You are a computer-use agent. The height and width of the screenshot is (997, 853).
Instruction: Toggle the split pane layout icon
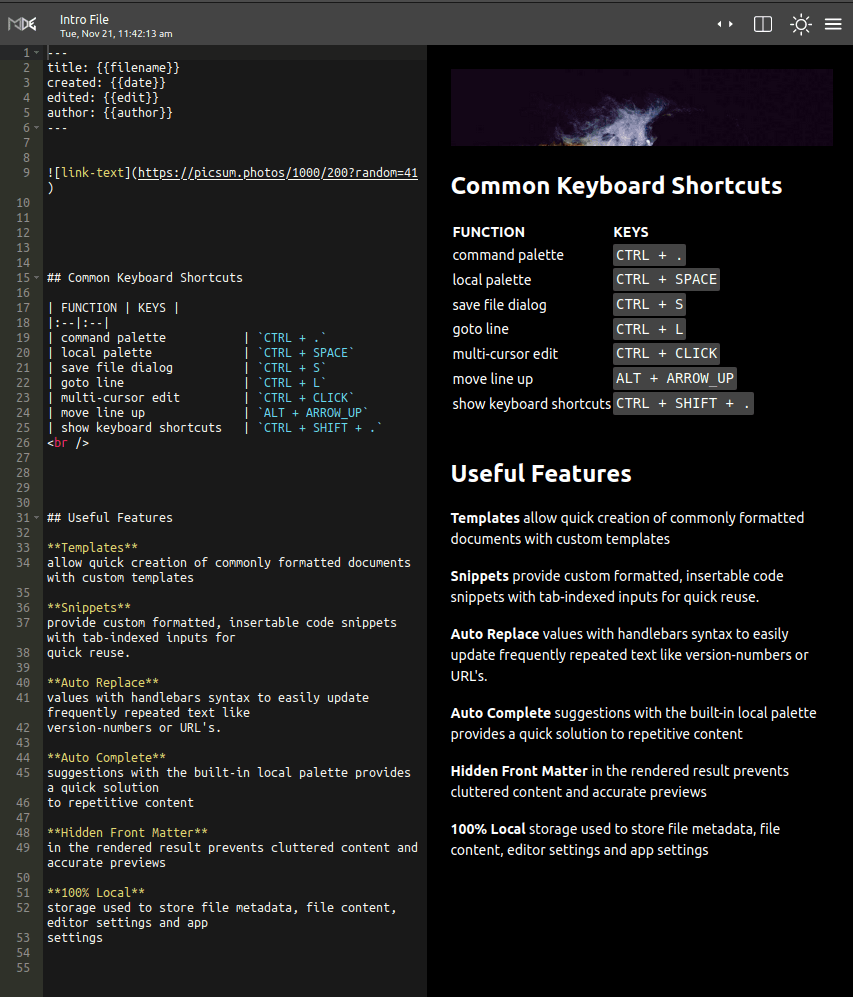coord(763,25)
